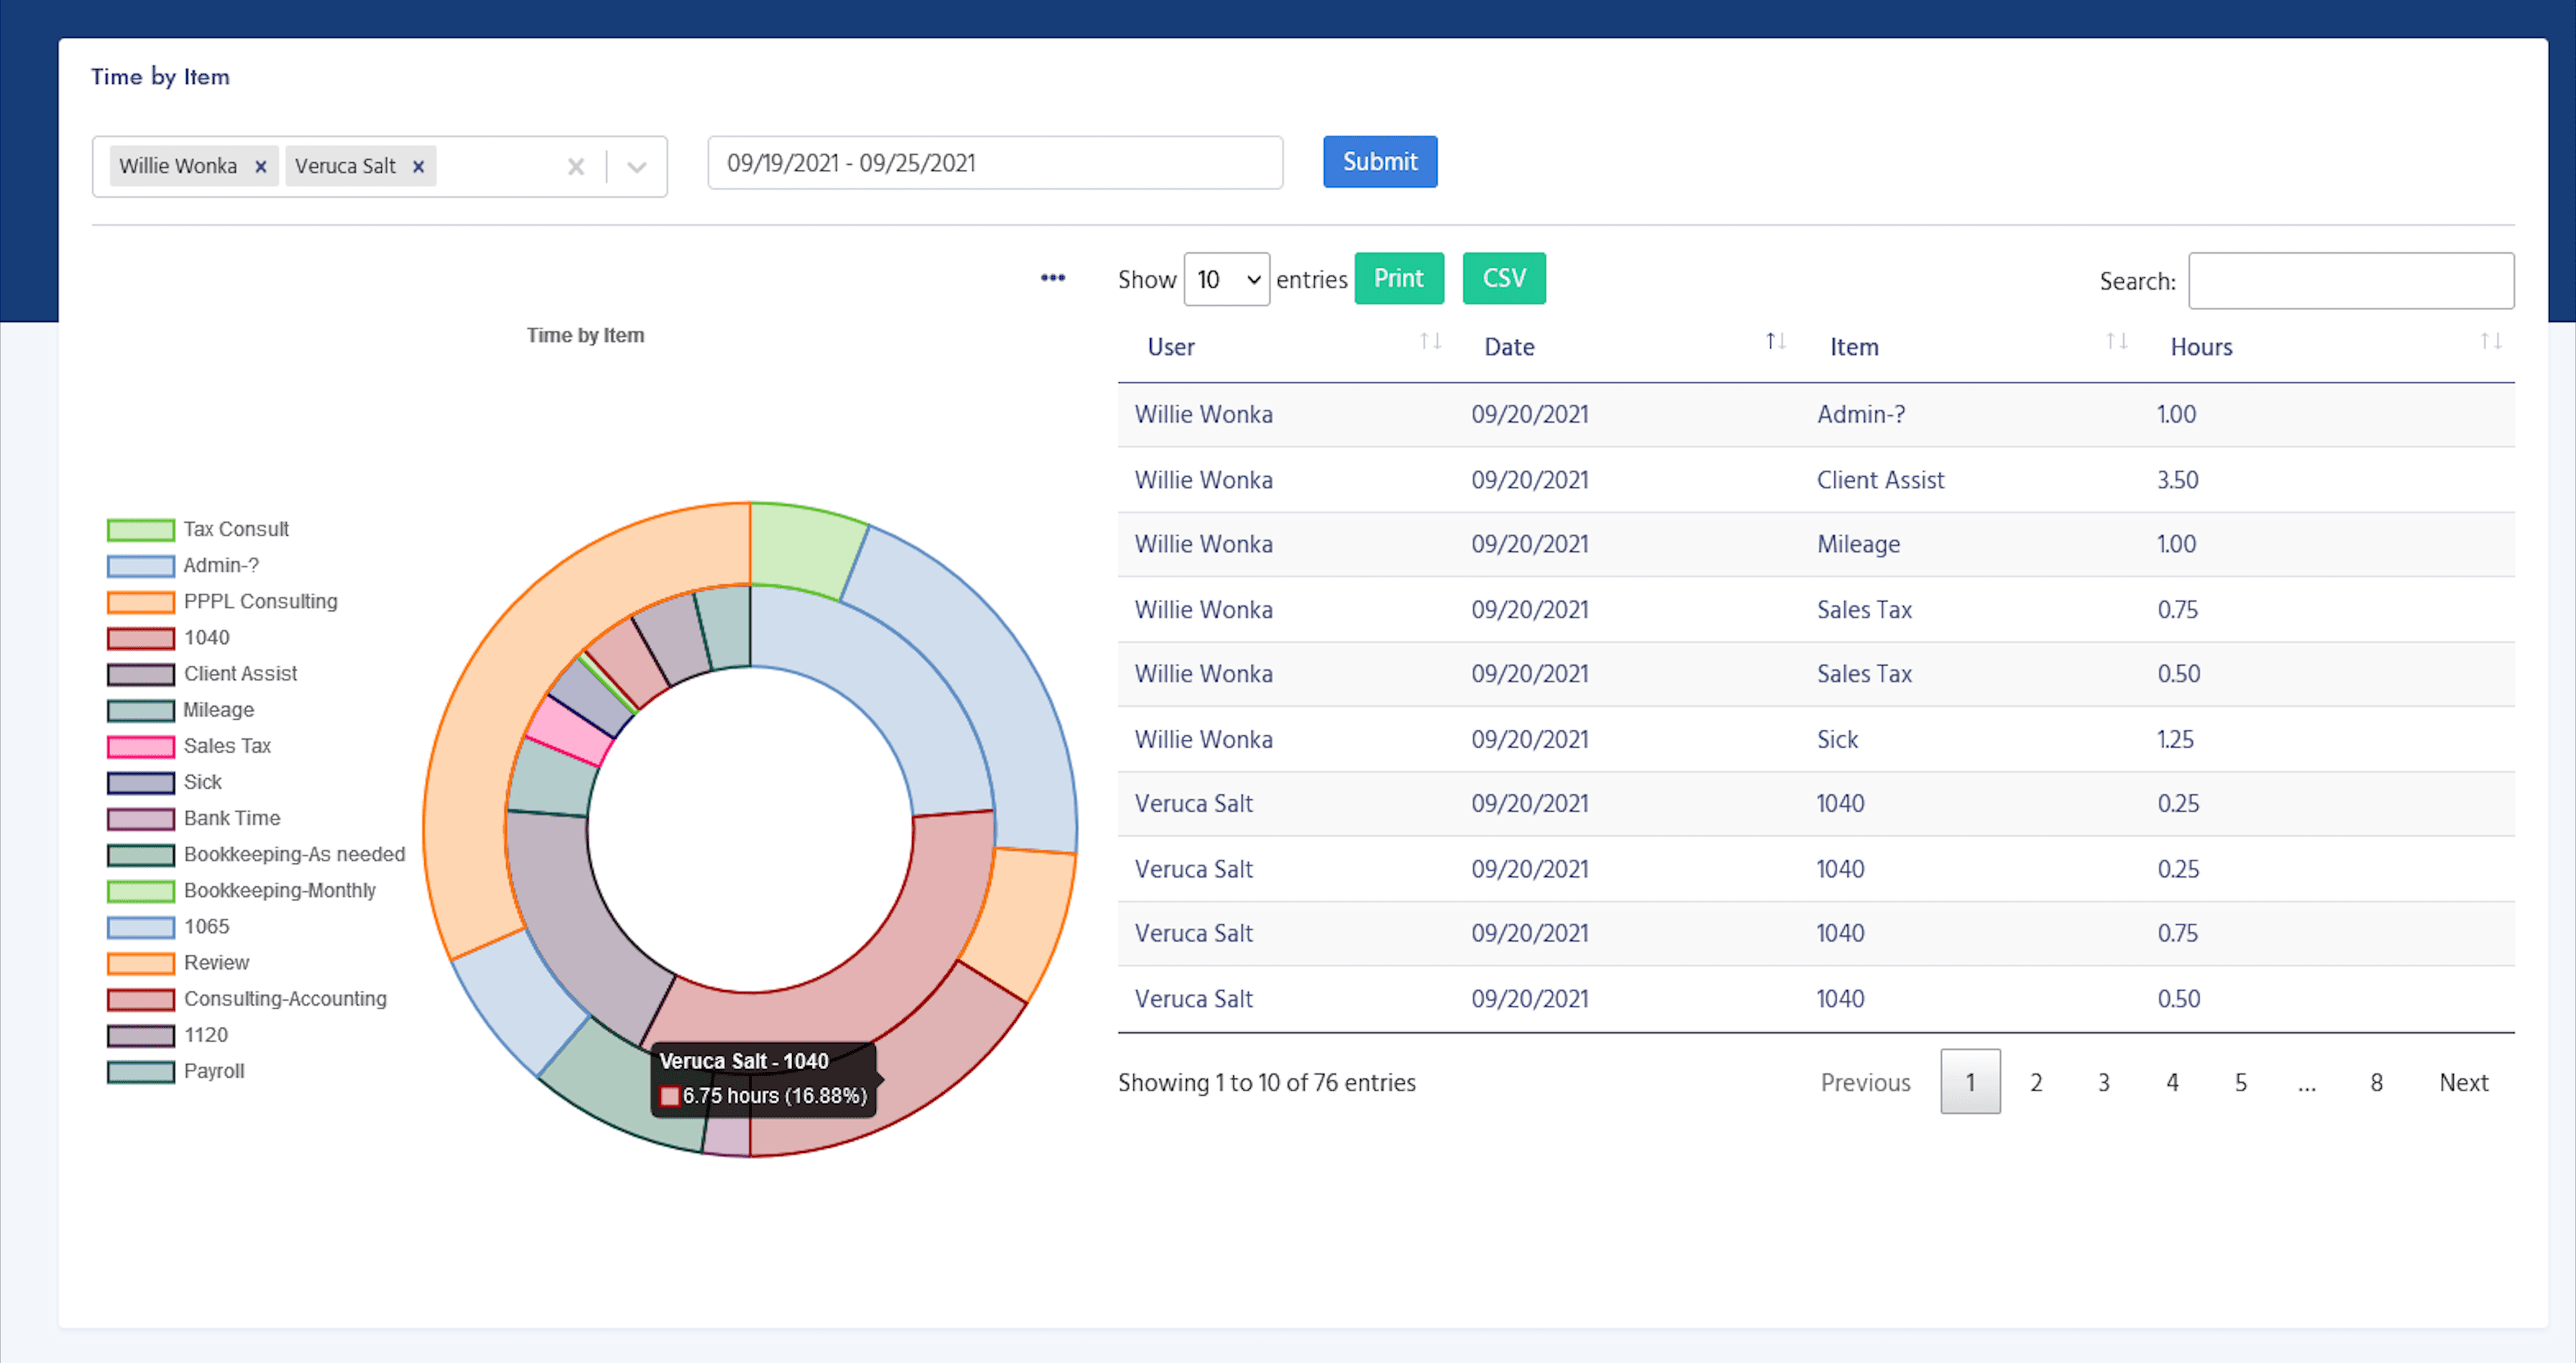Screen dimensions: 2576x1363
Task: Go to page 2 of results
Action: (2035, 1082)
